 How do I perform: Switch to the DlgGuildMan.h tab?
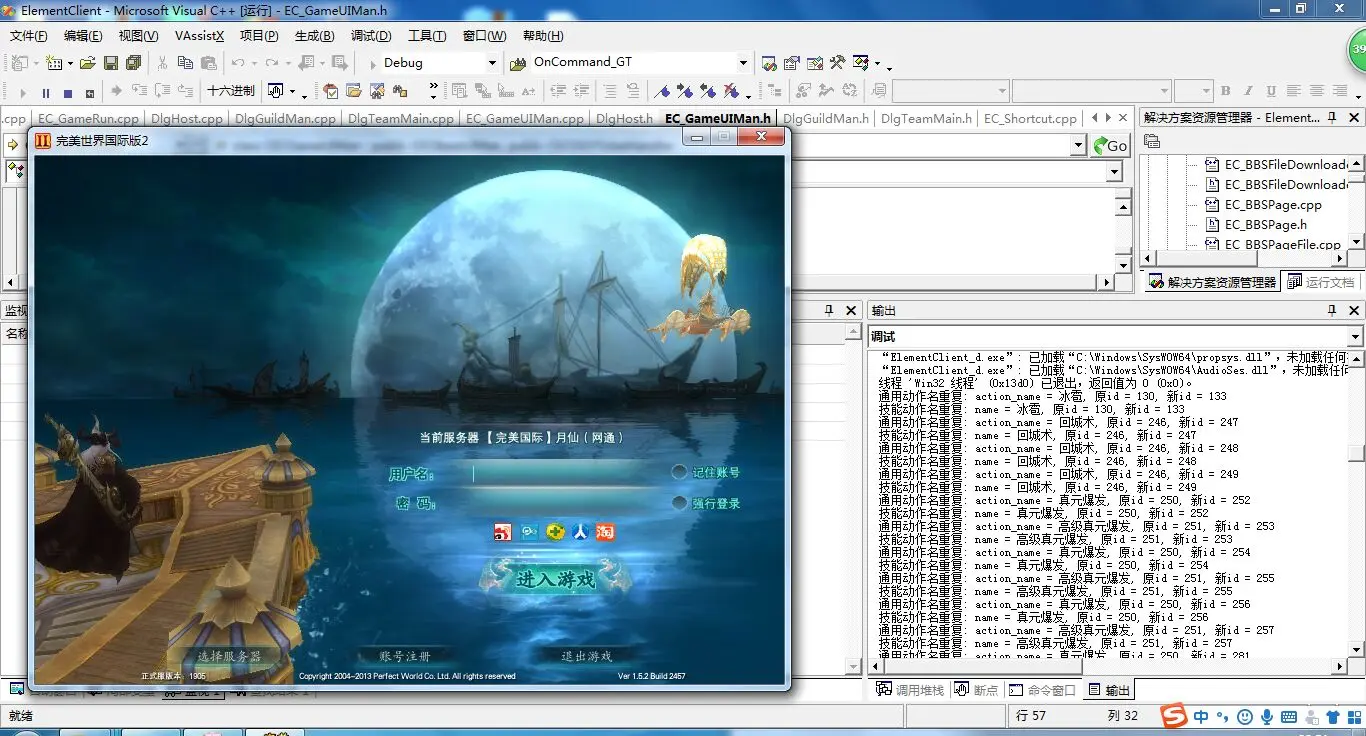click(x=826, y=118)
